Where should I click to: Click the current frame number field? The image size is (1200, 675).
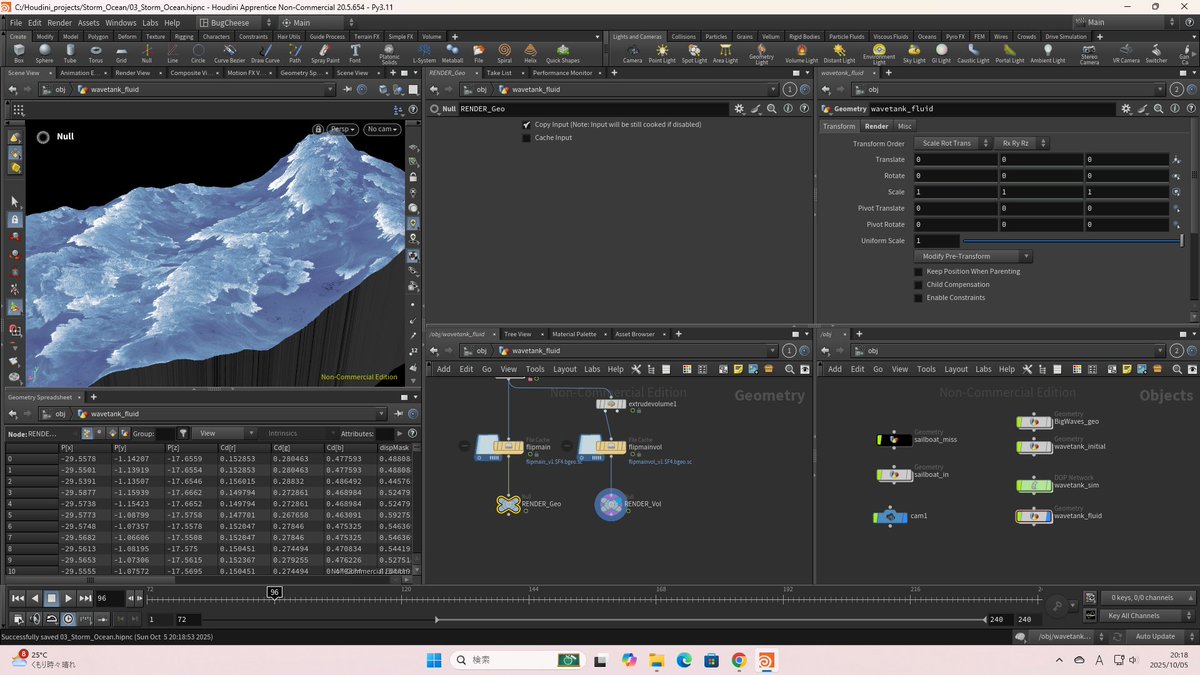tap(109, 598)
